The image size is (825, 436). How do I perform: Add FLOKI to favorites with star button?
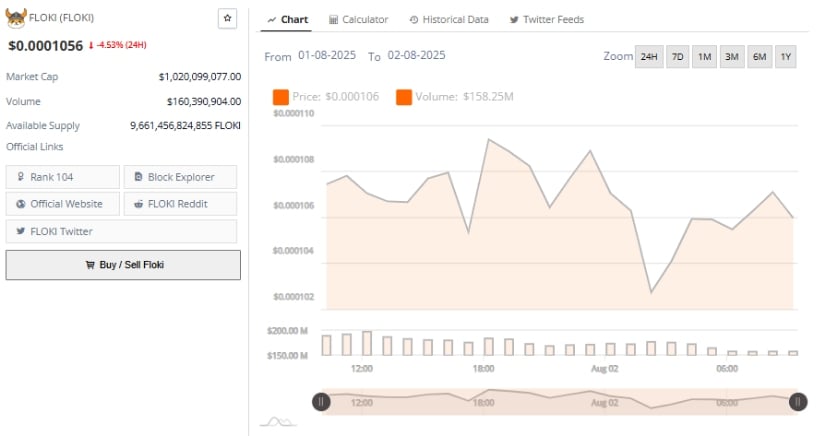coord(227,18)
